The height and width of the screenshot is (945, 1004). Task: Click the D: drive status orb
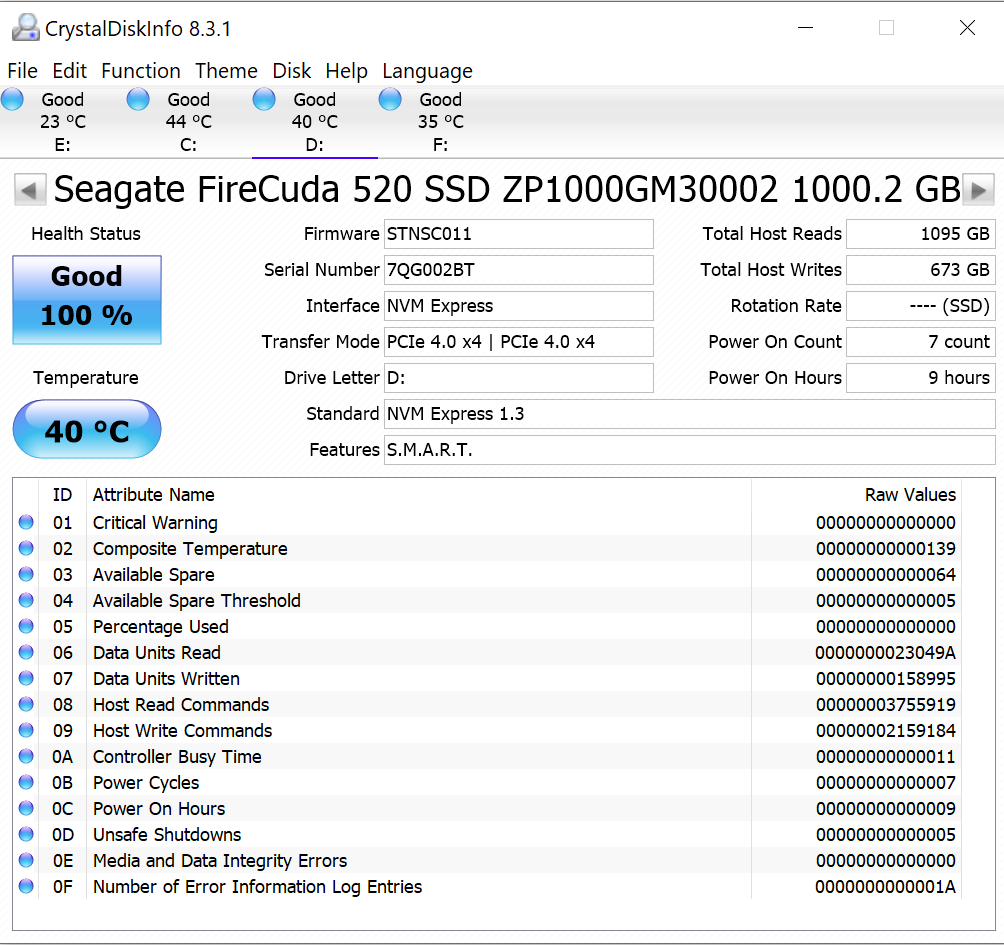(x=265, y=99)
